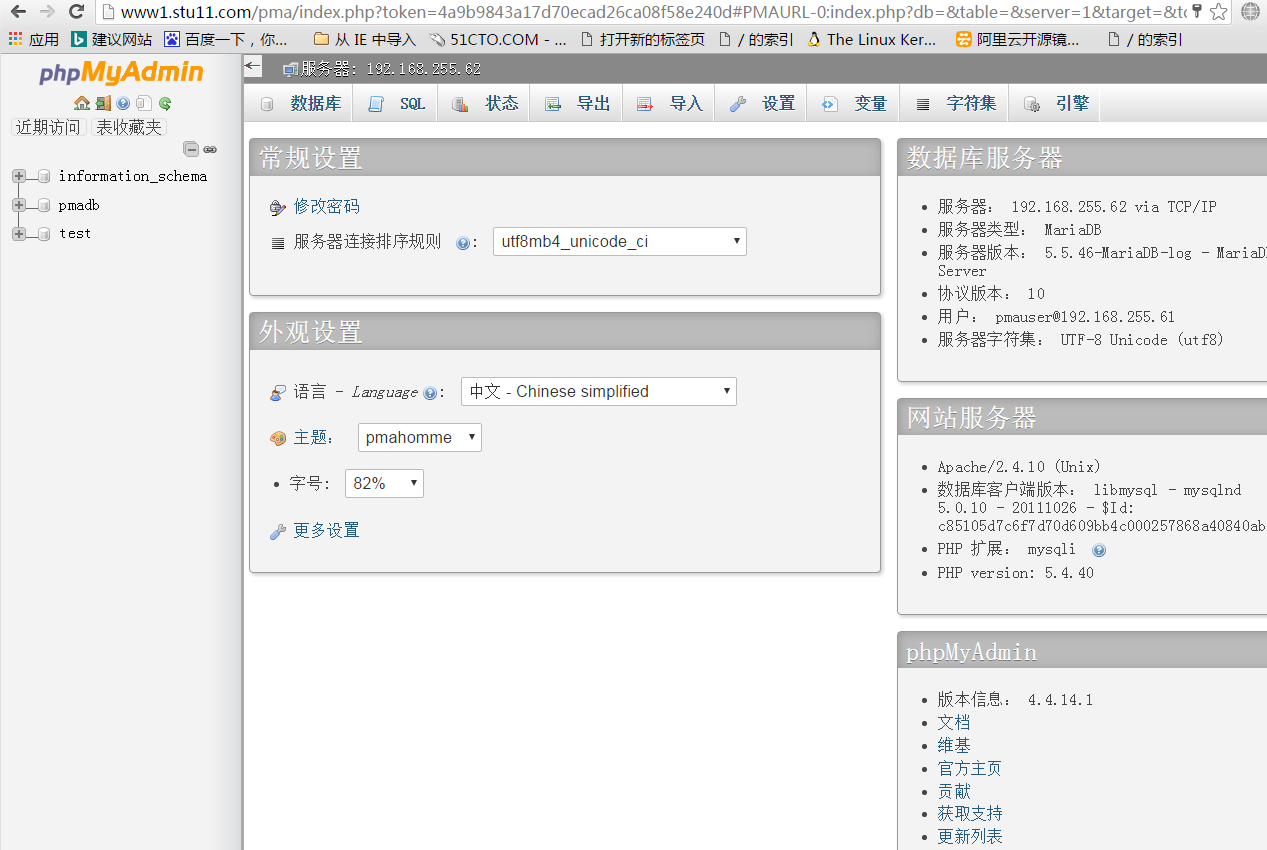Click the copy/docs pages icon in sidebar

pos(144,103)
